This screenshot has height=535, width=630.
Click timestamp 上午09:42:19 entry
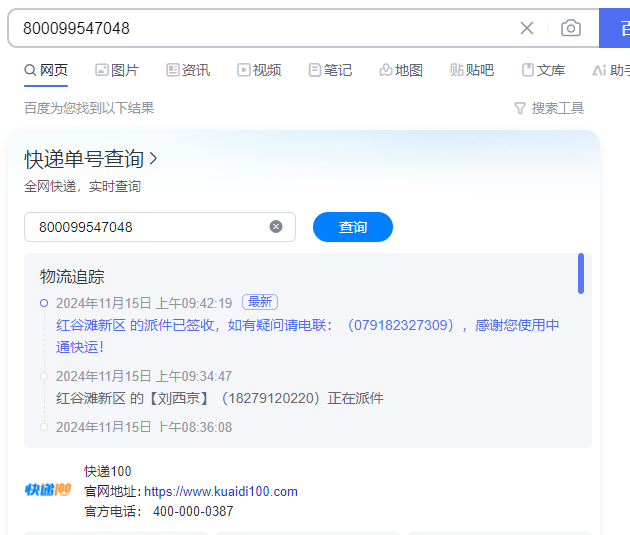pos(144,303)
